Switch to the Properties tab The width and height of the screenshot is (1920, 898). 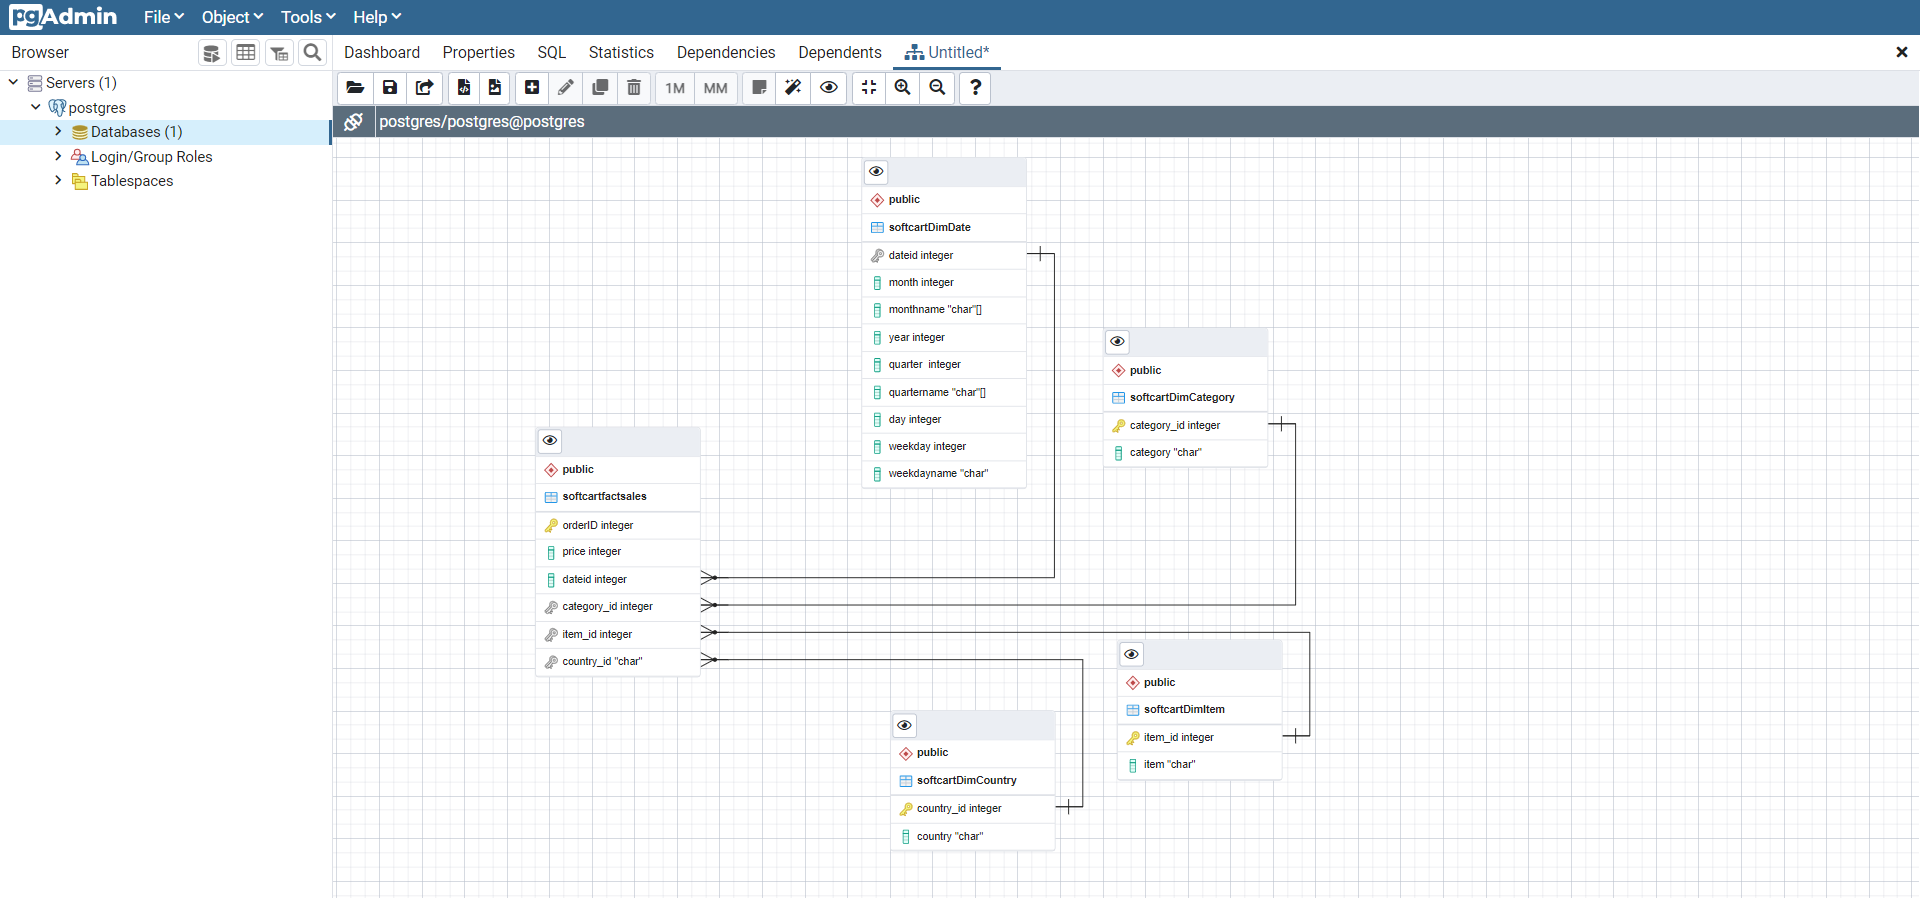(x=479, y=53)
